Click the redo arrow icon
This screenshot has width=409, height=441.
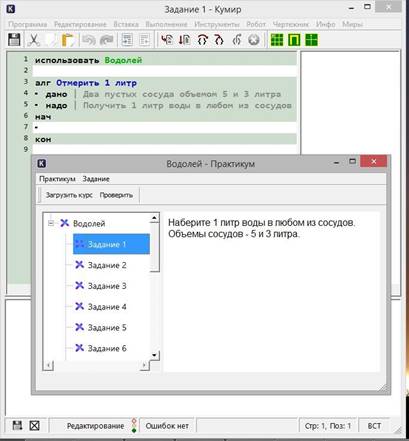pyautogui.click(x=107, y=40)
